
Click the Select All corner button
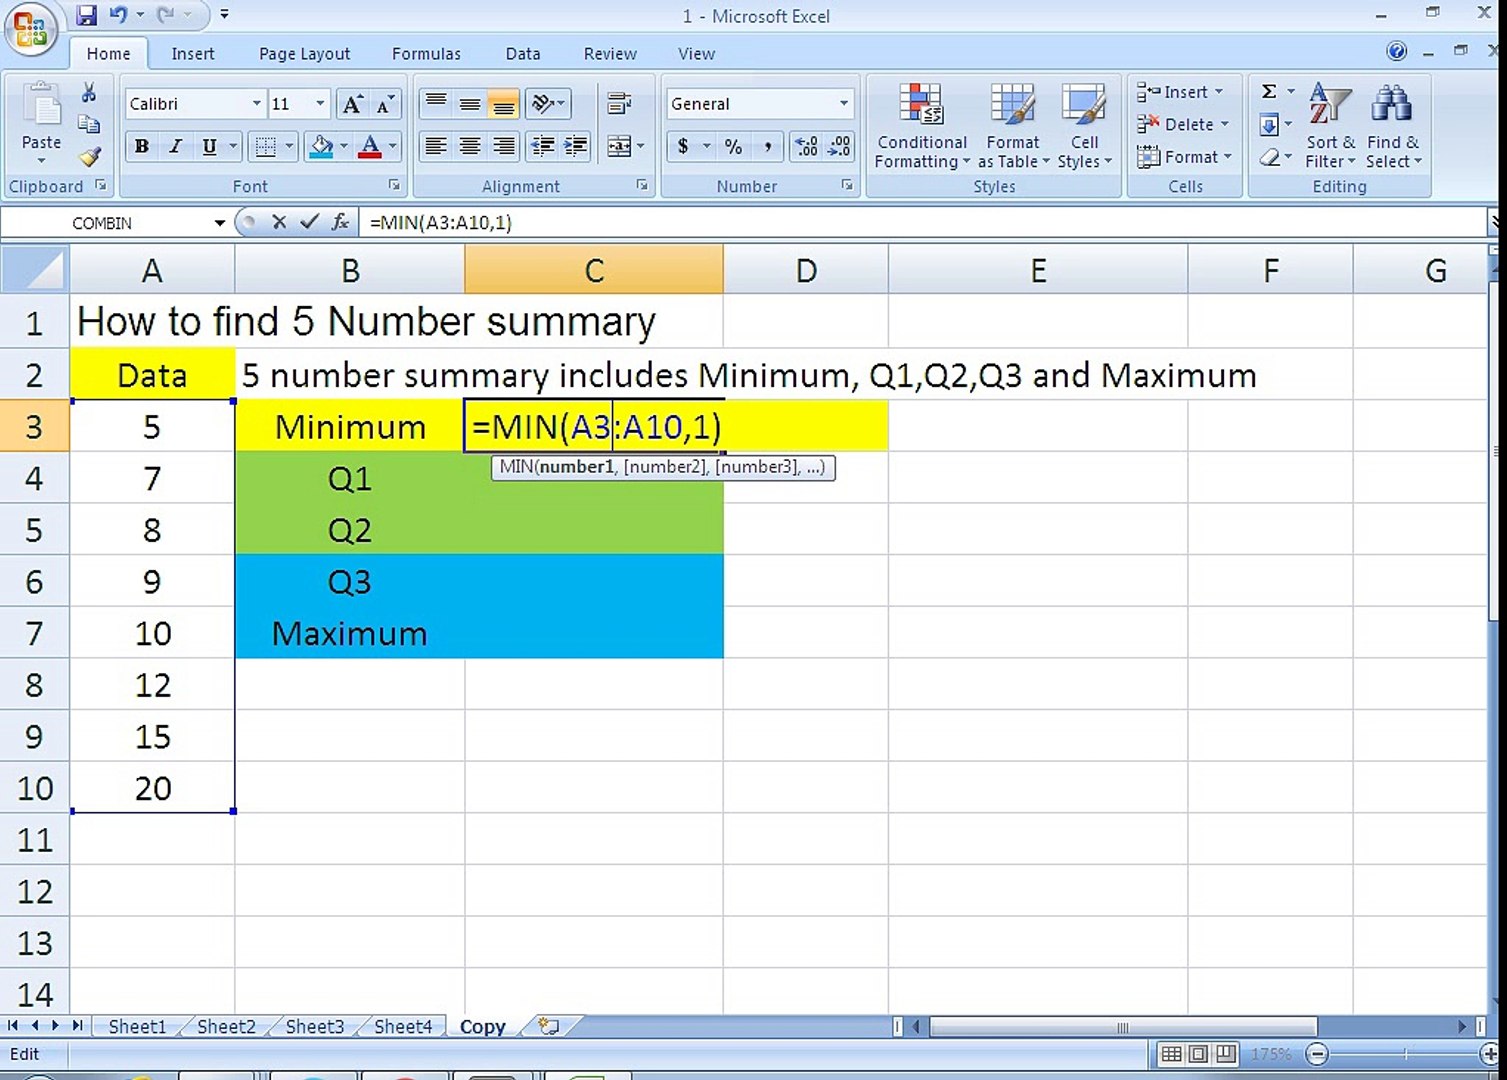pyautogui.click(x=35, y=270)
